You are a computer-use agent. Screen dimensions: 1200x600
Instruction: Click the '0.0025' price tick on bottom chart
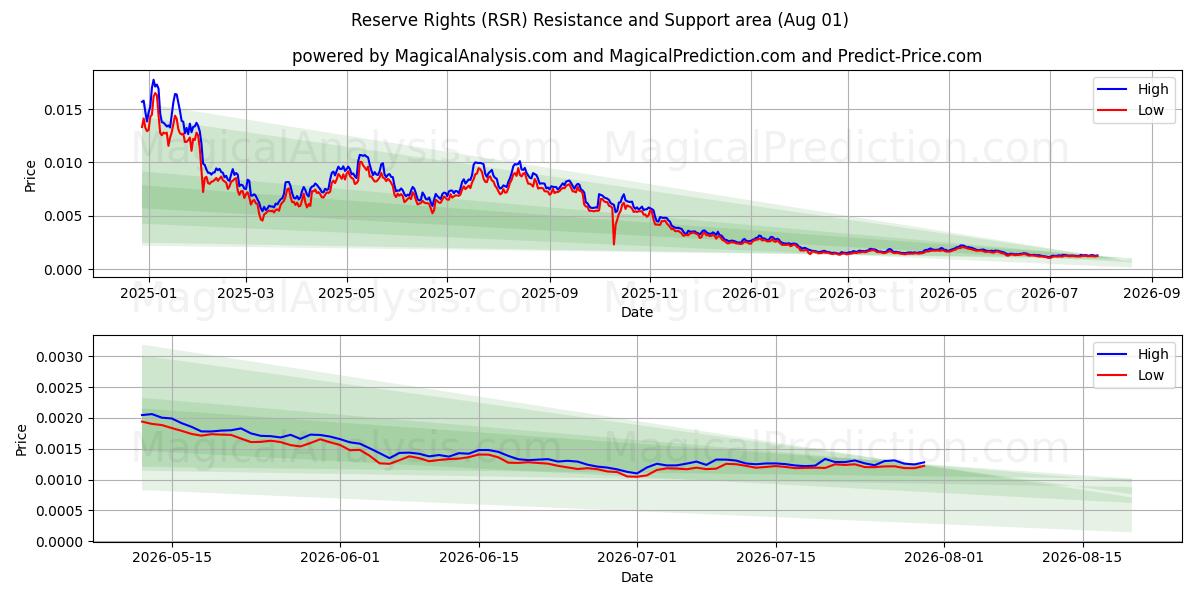62,388
